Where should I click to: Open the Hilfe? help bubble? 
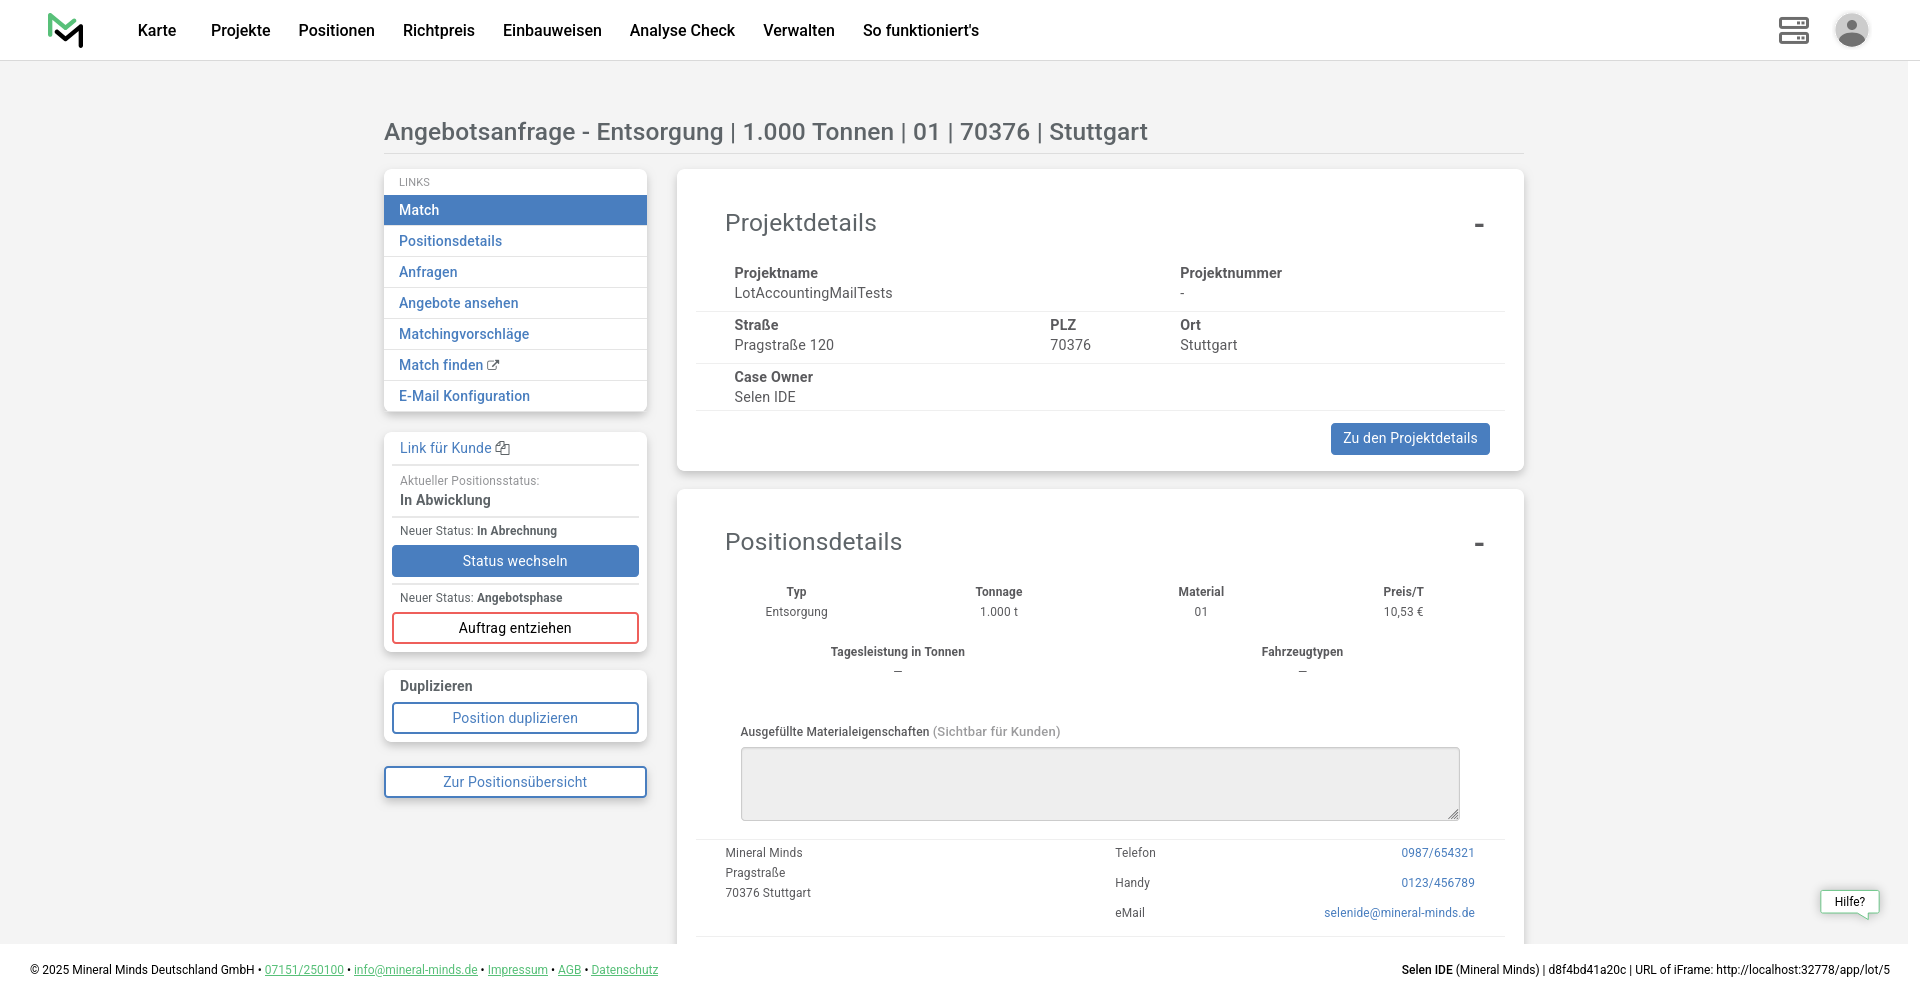tap(1849, 902)
